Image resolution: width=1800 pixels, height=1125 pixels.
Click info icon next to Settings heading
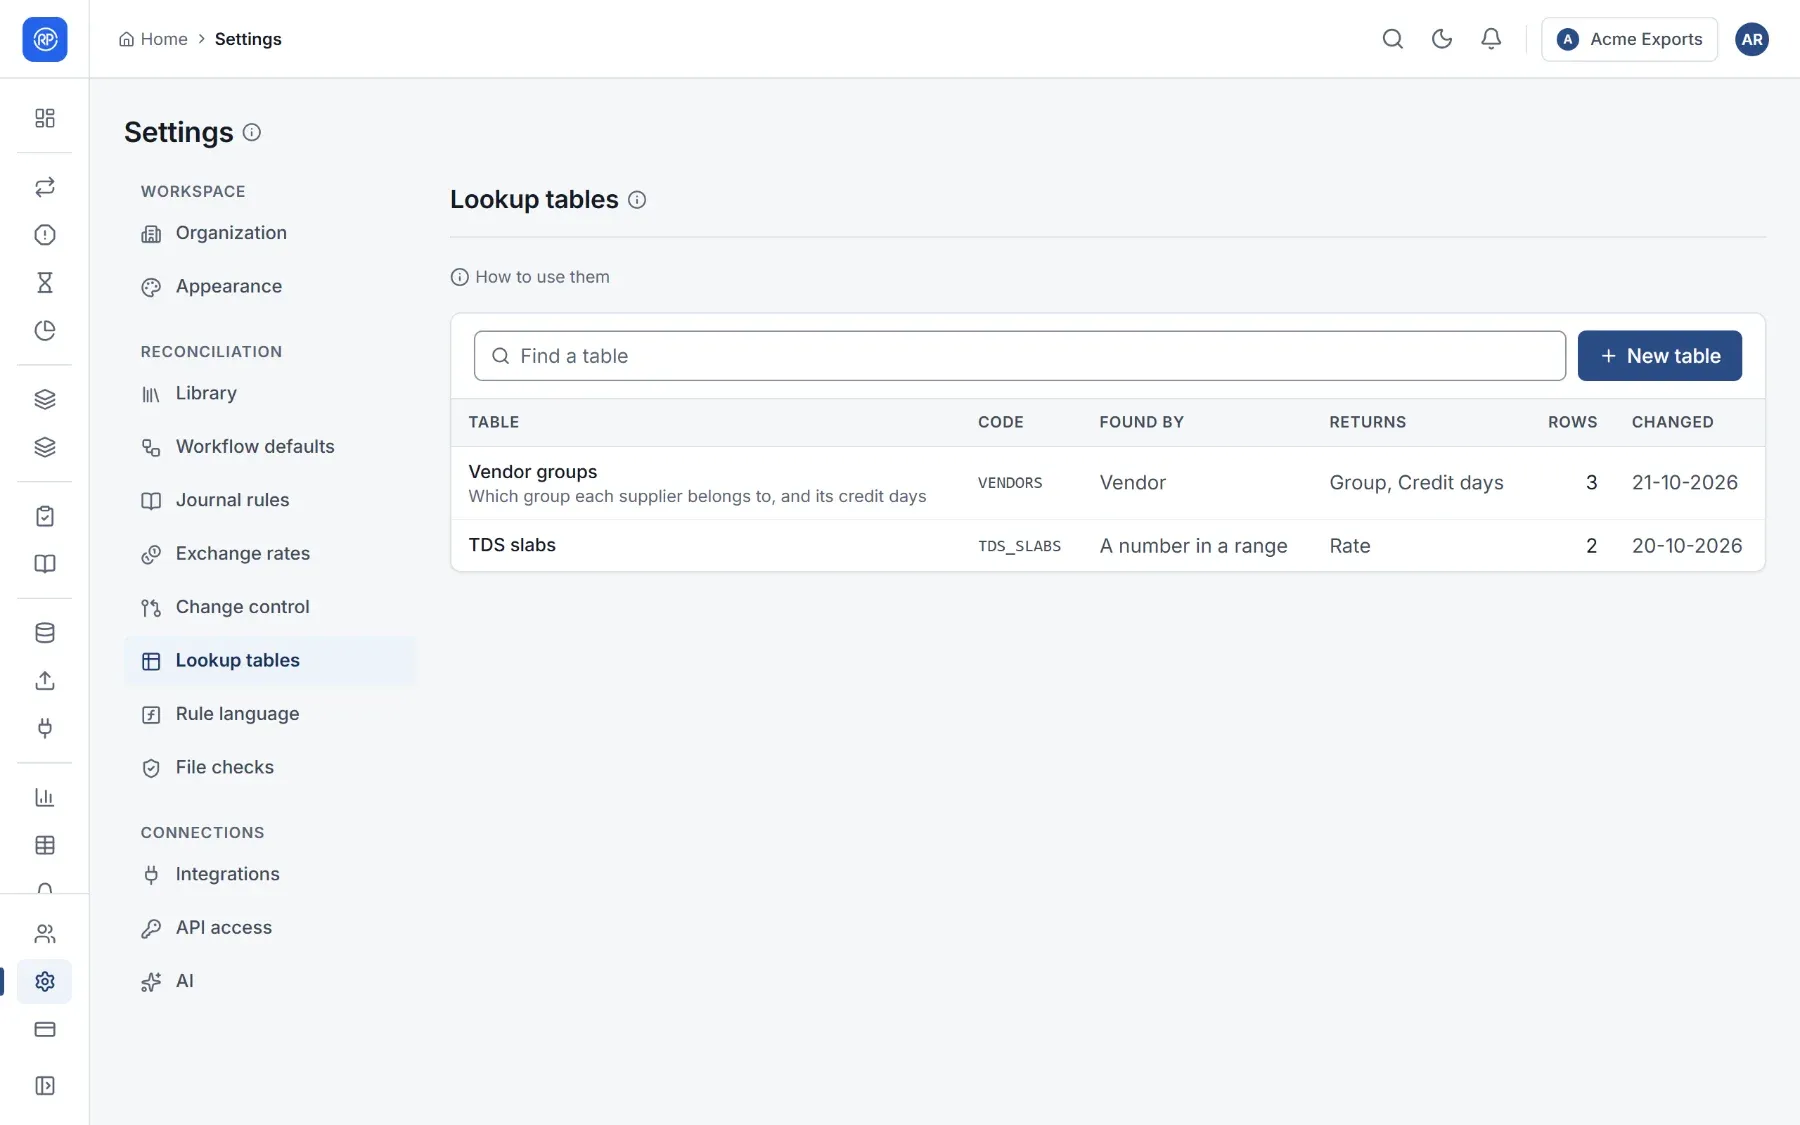click(252, 132)
